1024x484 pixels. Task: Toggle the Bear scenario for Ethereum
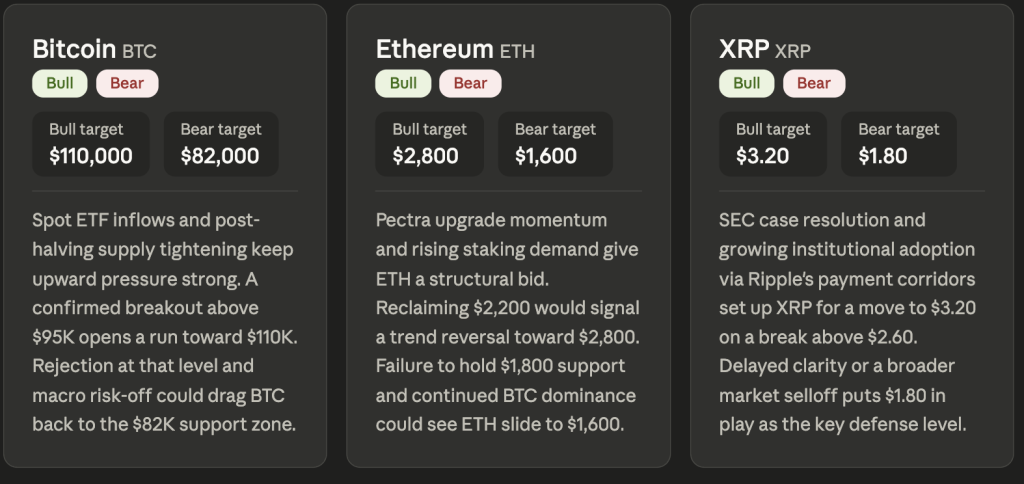470,83
